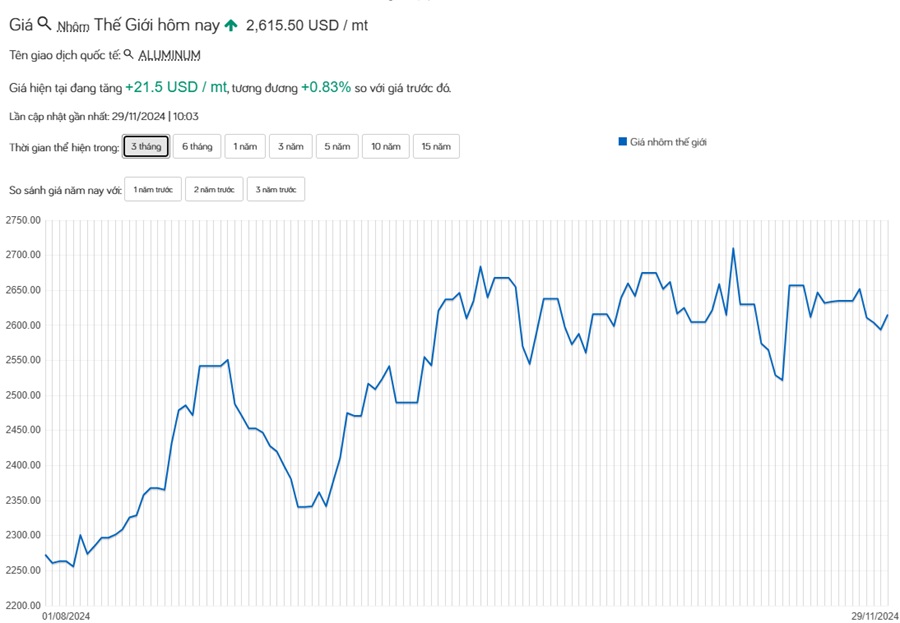
Task: Compare prices with 2 năm trước
Action: 214,189
